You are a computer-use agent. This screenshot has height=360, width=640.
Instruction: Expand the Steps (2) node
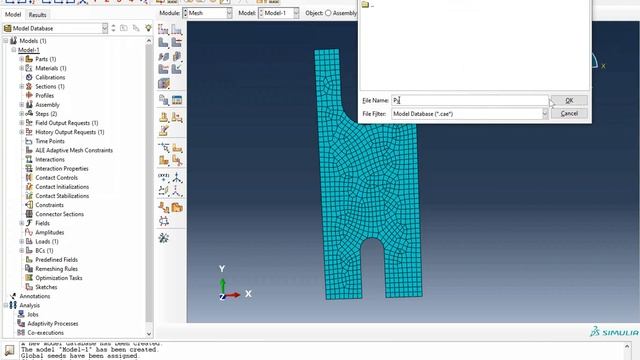tap(22, 114)
